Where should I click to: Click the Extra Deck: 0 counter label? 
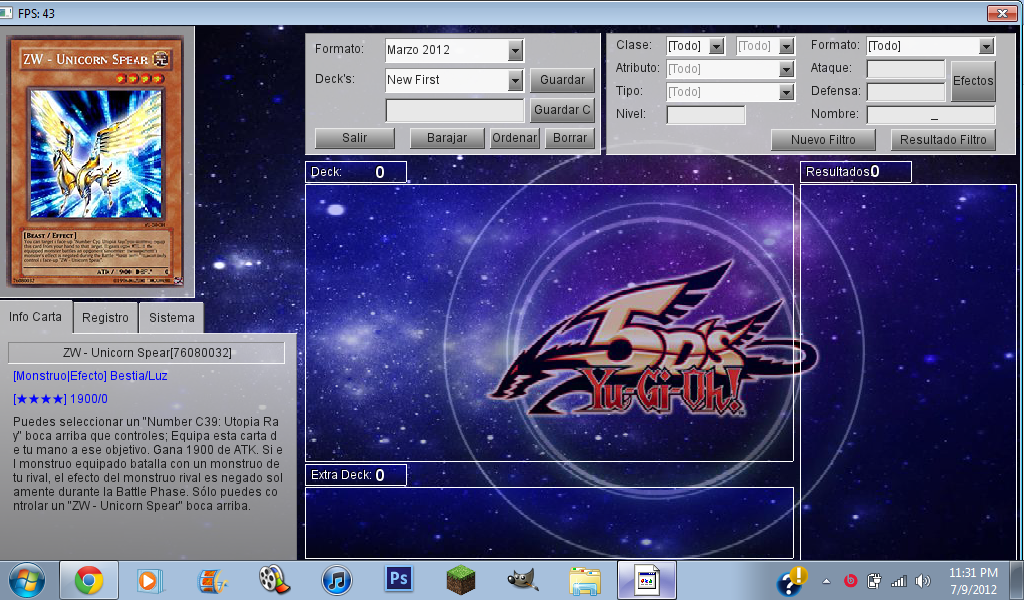pos(356,475)
